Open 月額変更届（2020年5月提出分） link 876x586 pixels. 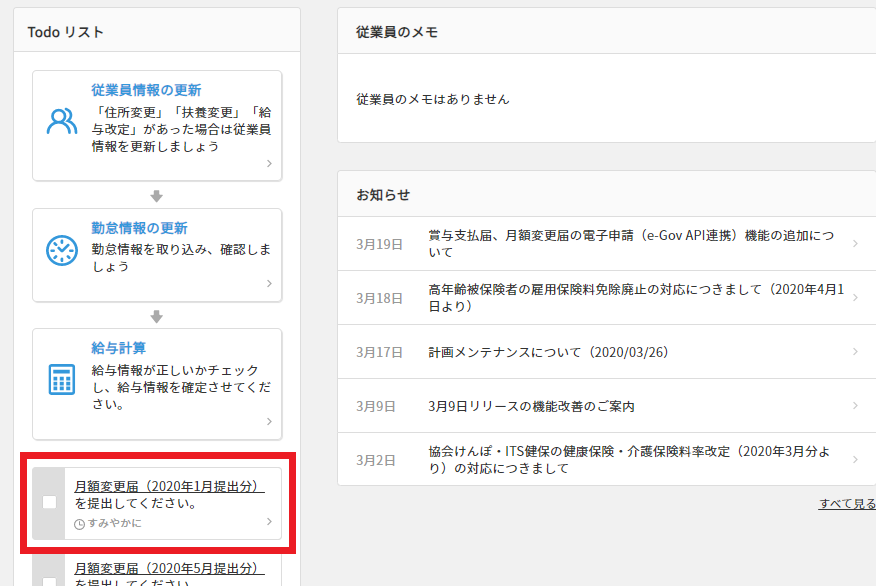click(169, 568)
